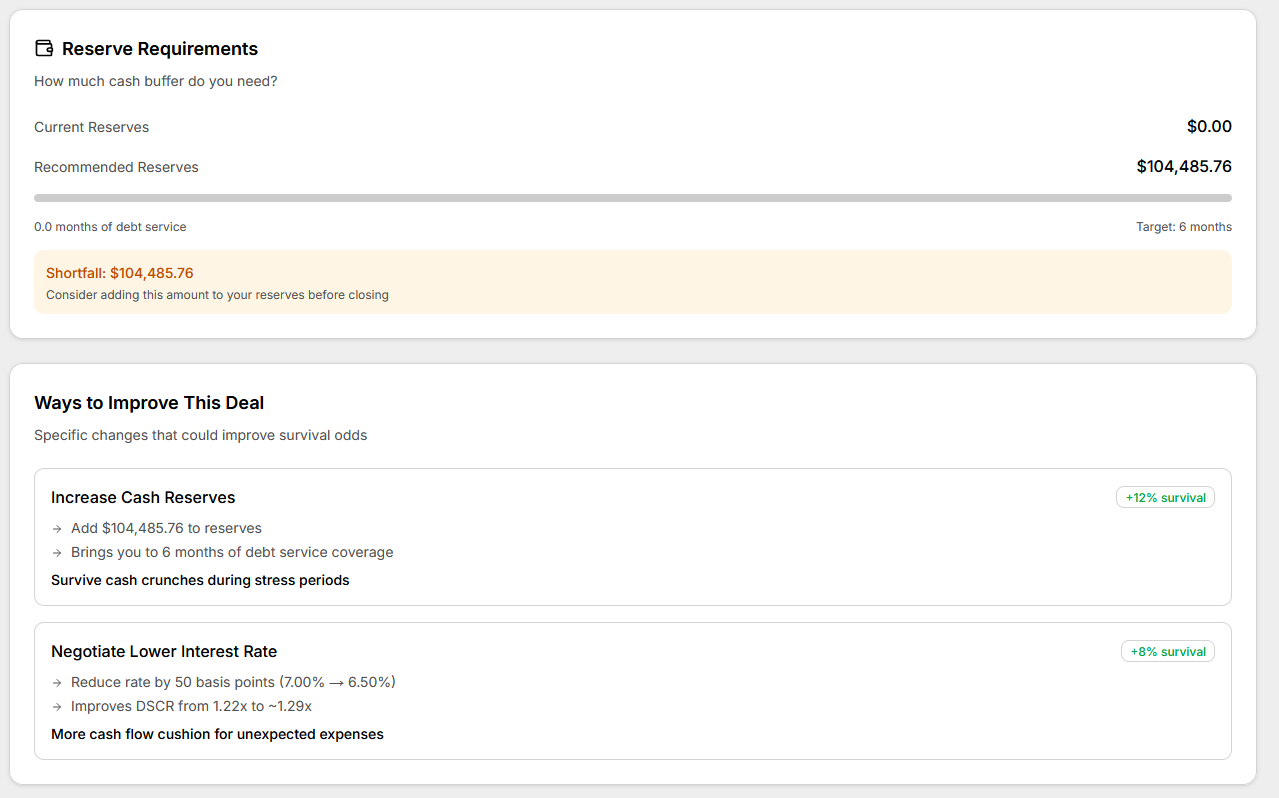Click the '+12% survival' badge

click(1165, 497)
